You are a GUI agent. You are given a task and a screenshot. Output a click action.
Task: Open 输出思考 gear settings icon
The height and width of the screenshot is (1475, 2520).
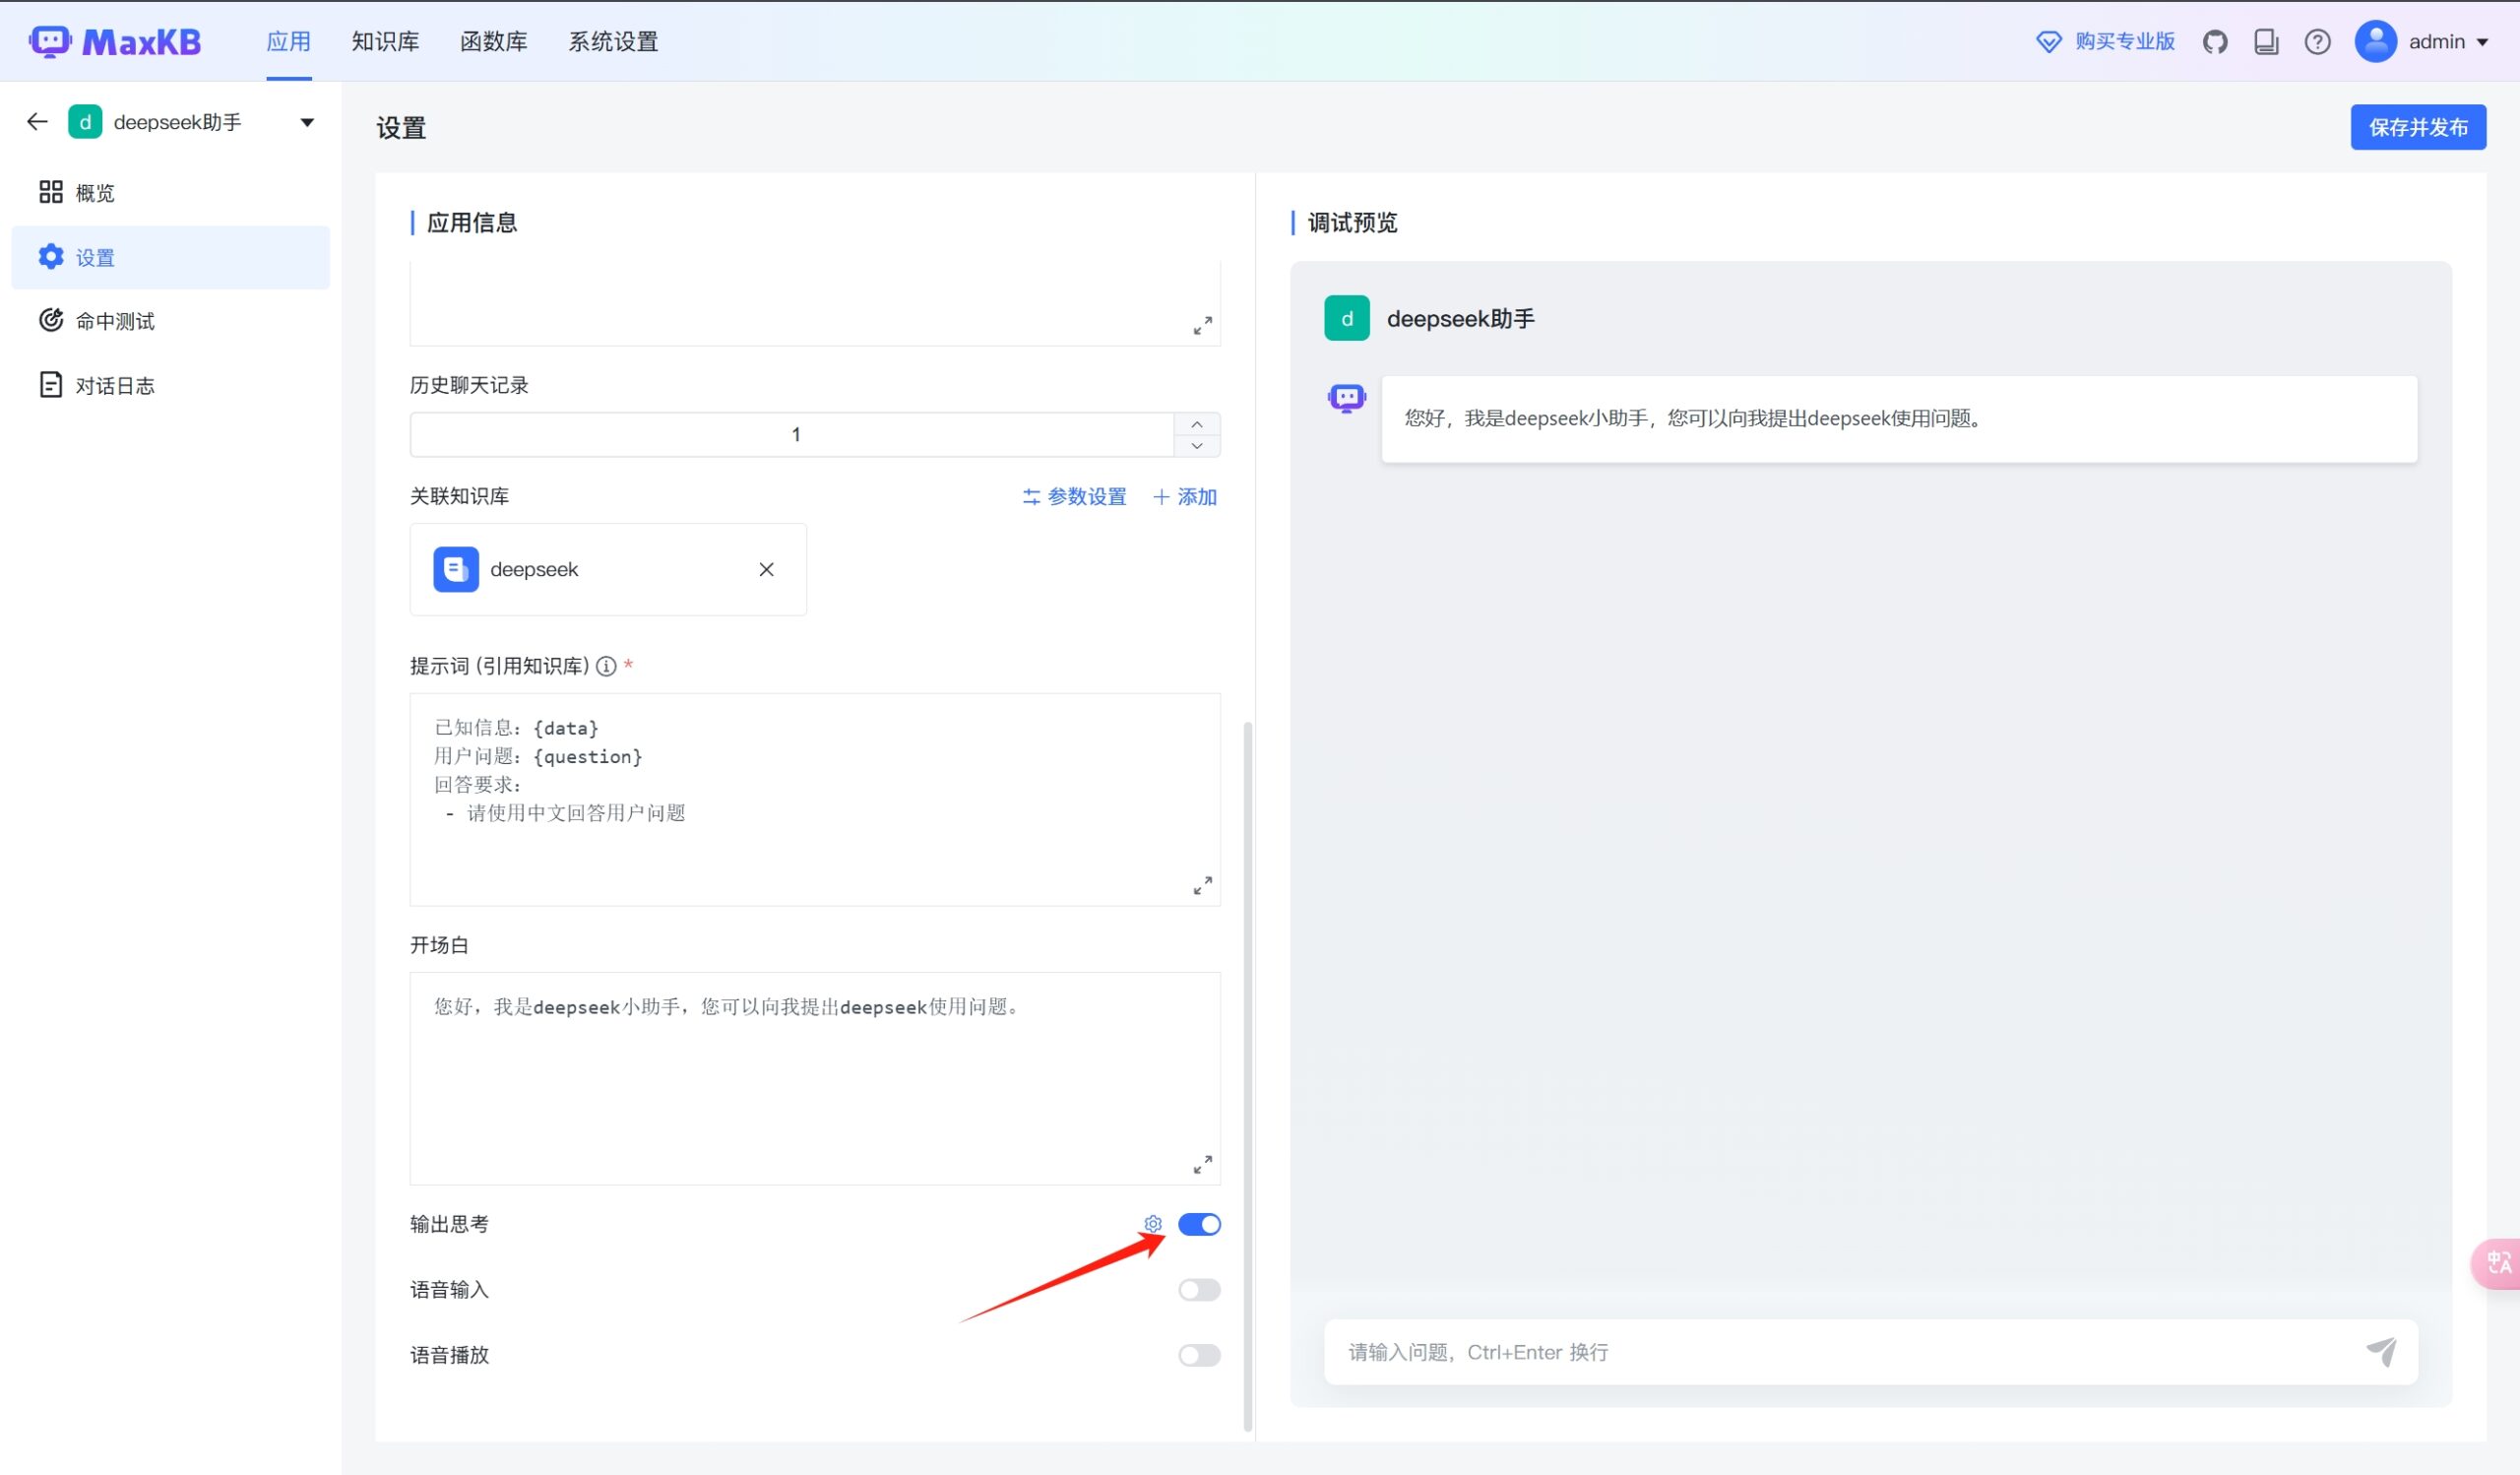pyautogui.click(x=1153, y=1224)
